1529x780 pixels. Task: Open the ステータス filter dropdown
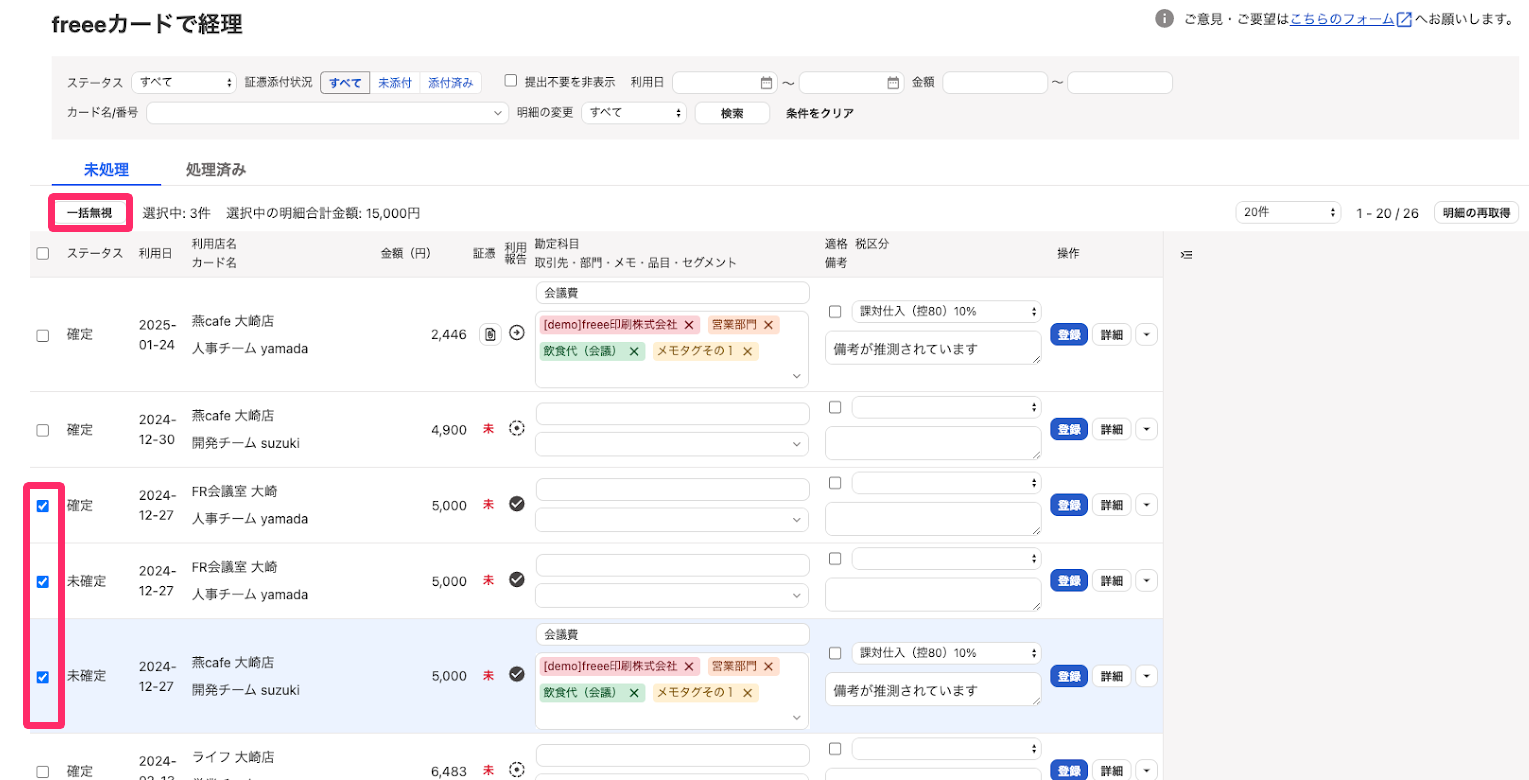coord(184,83)
